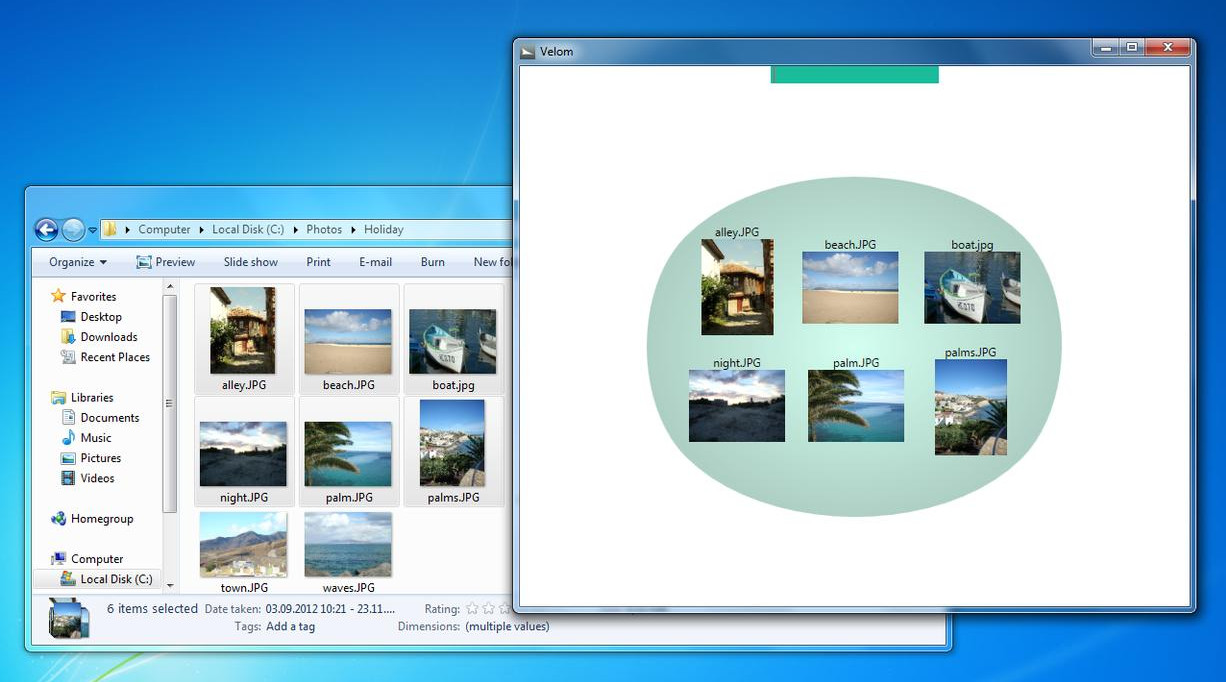Select palms.JPG thumbnail in Explorer

(x=453, y=443)
